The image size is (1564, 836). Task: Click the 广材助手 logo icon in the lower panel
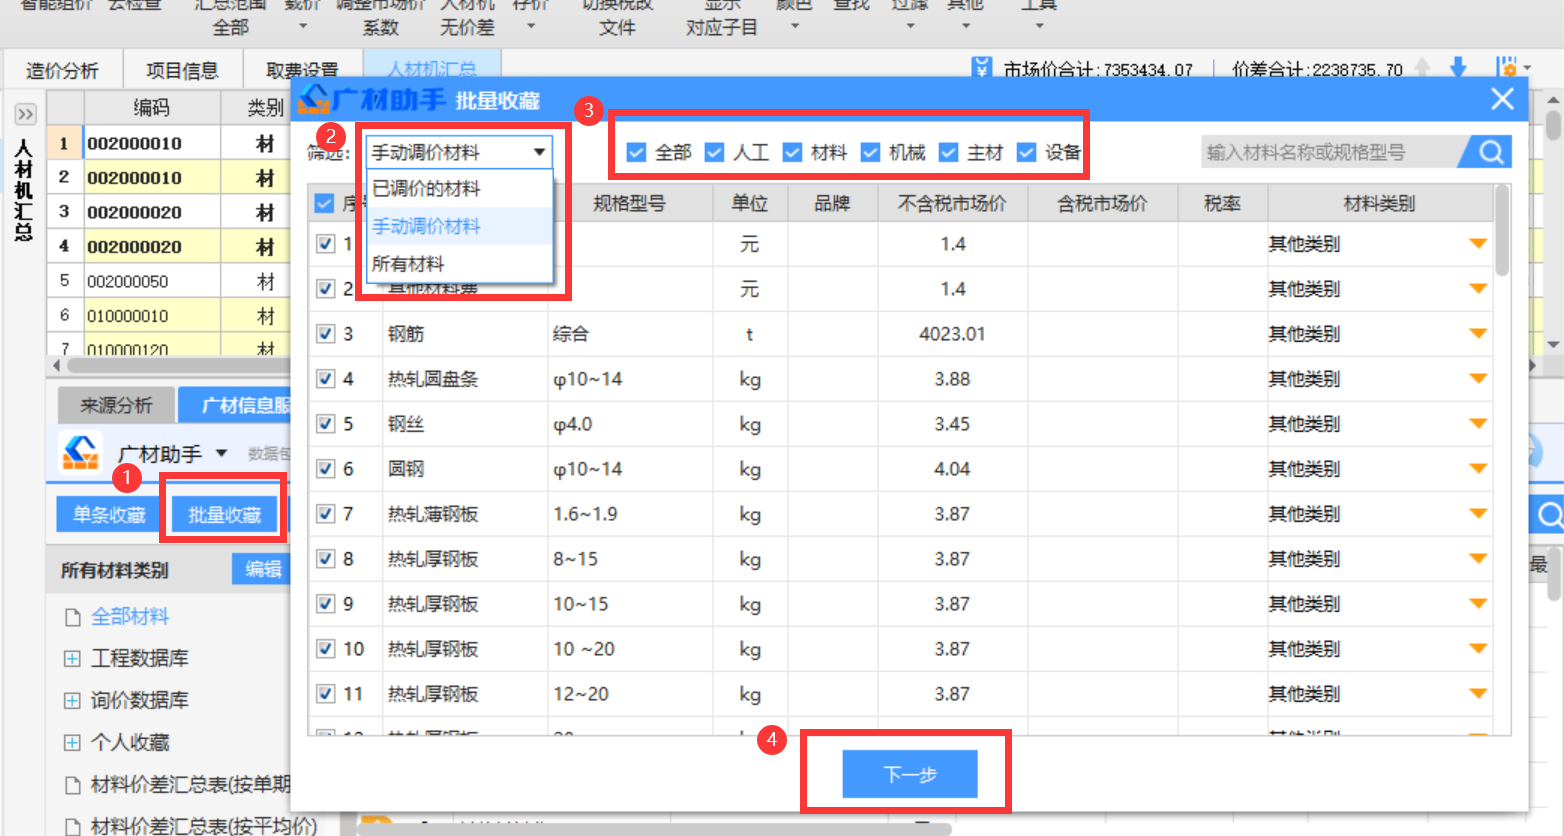click(81, 453)
